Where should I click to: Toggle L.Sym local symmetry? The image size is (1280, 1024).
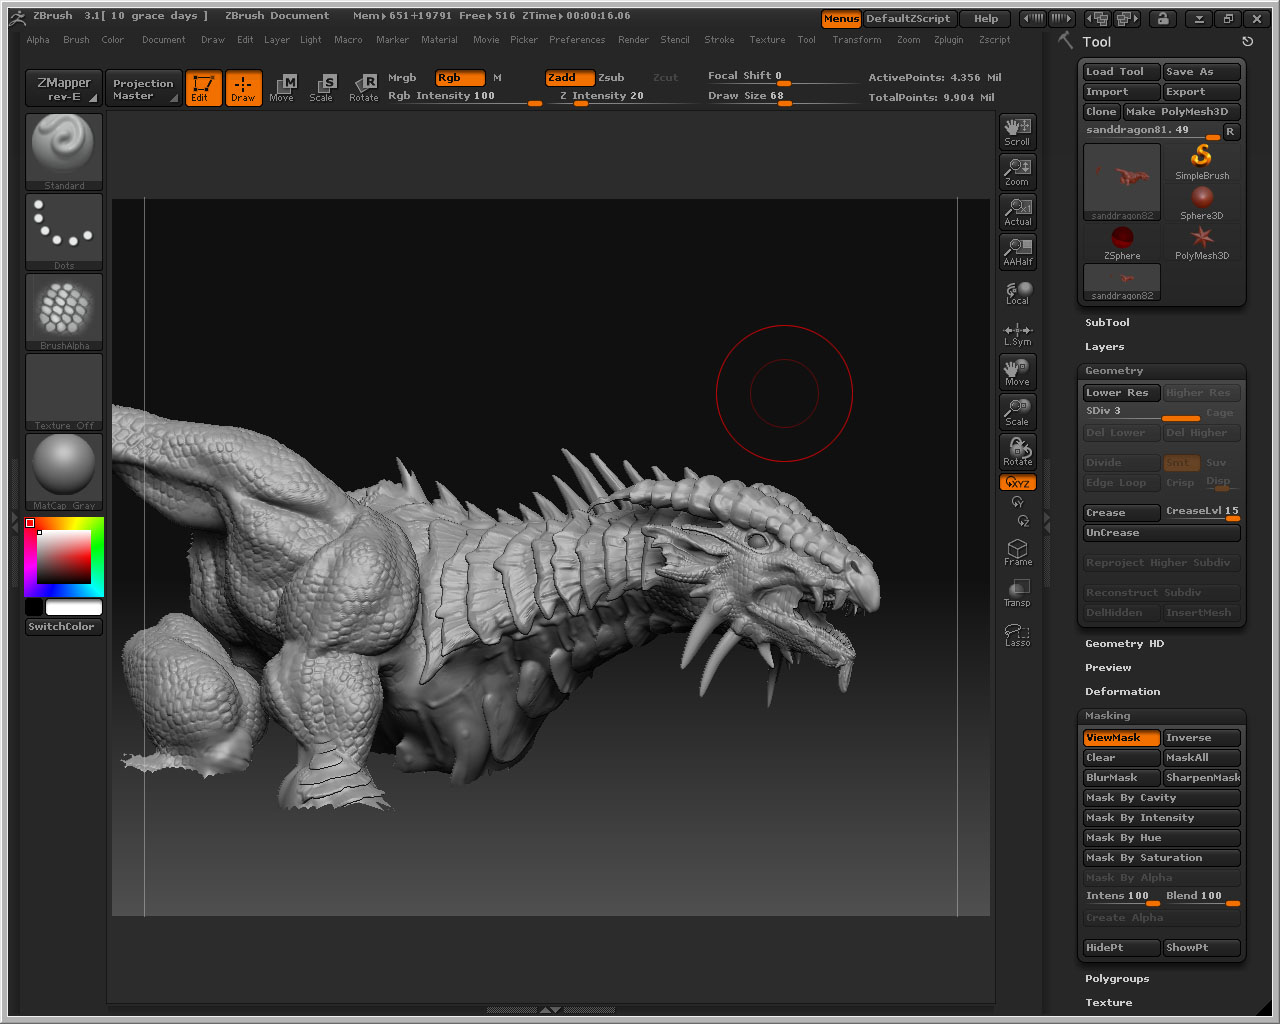1017,333
